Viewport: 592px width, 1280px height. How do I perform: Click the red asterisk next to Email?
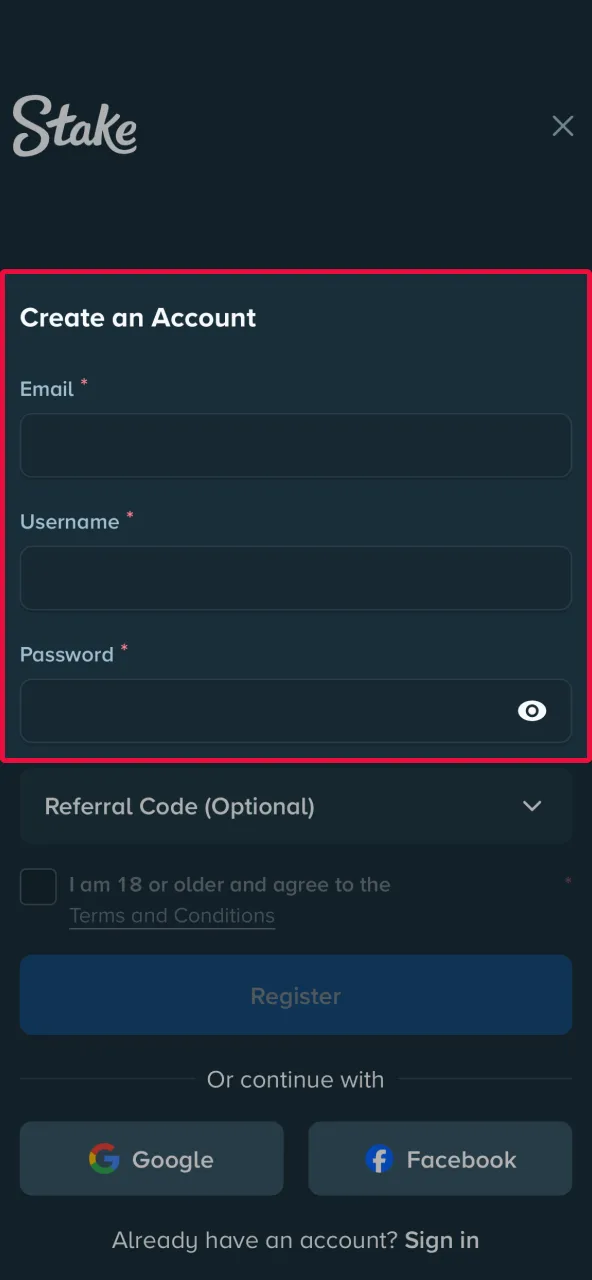pyautogui.click(x=84, y=382)
